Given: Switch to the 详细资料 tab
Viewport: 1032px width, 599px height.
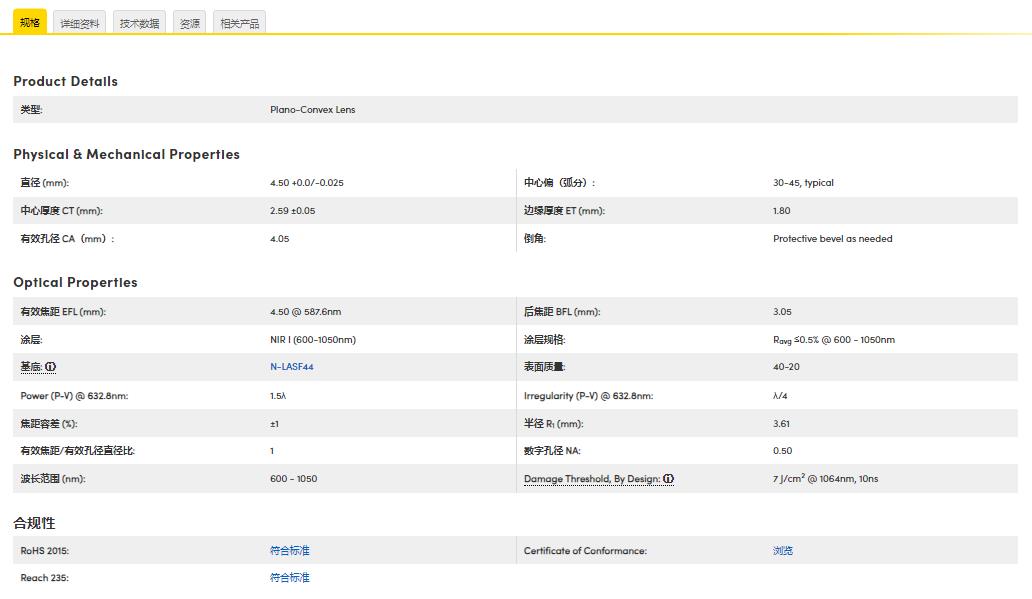Looking at the screenshot, I should [x=80, y=23].
